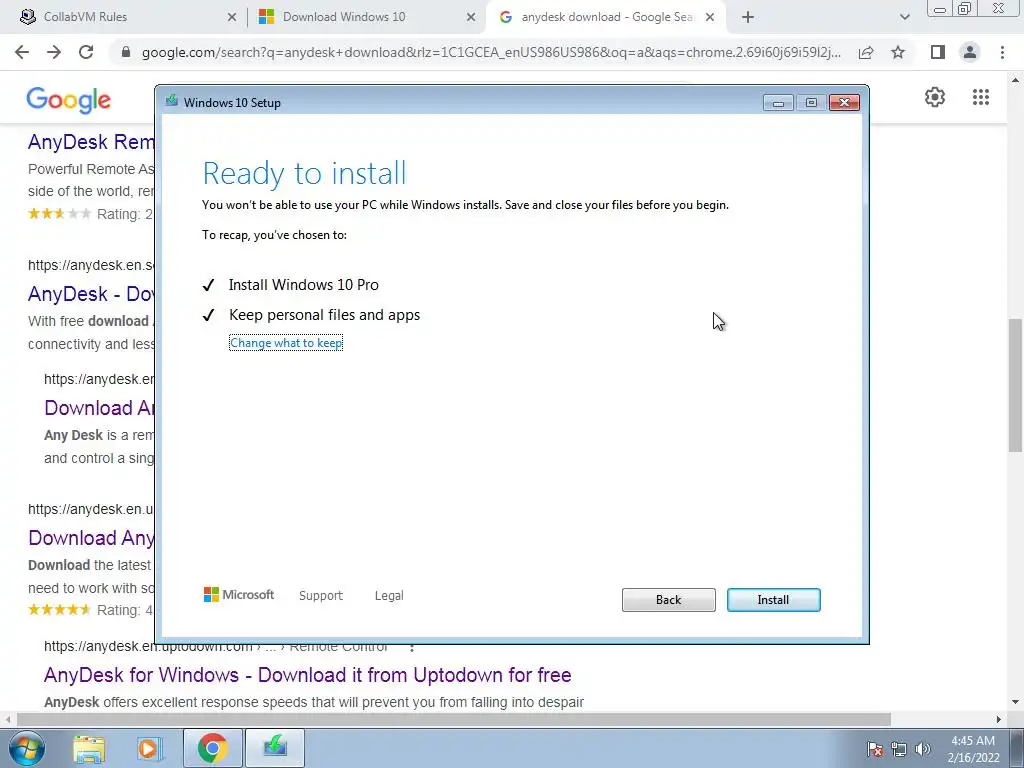Click the scroll down arrow in Chrome

point(1015,703)
